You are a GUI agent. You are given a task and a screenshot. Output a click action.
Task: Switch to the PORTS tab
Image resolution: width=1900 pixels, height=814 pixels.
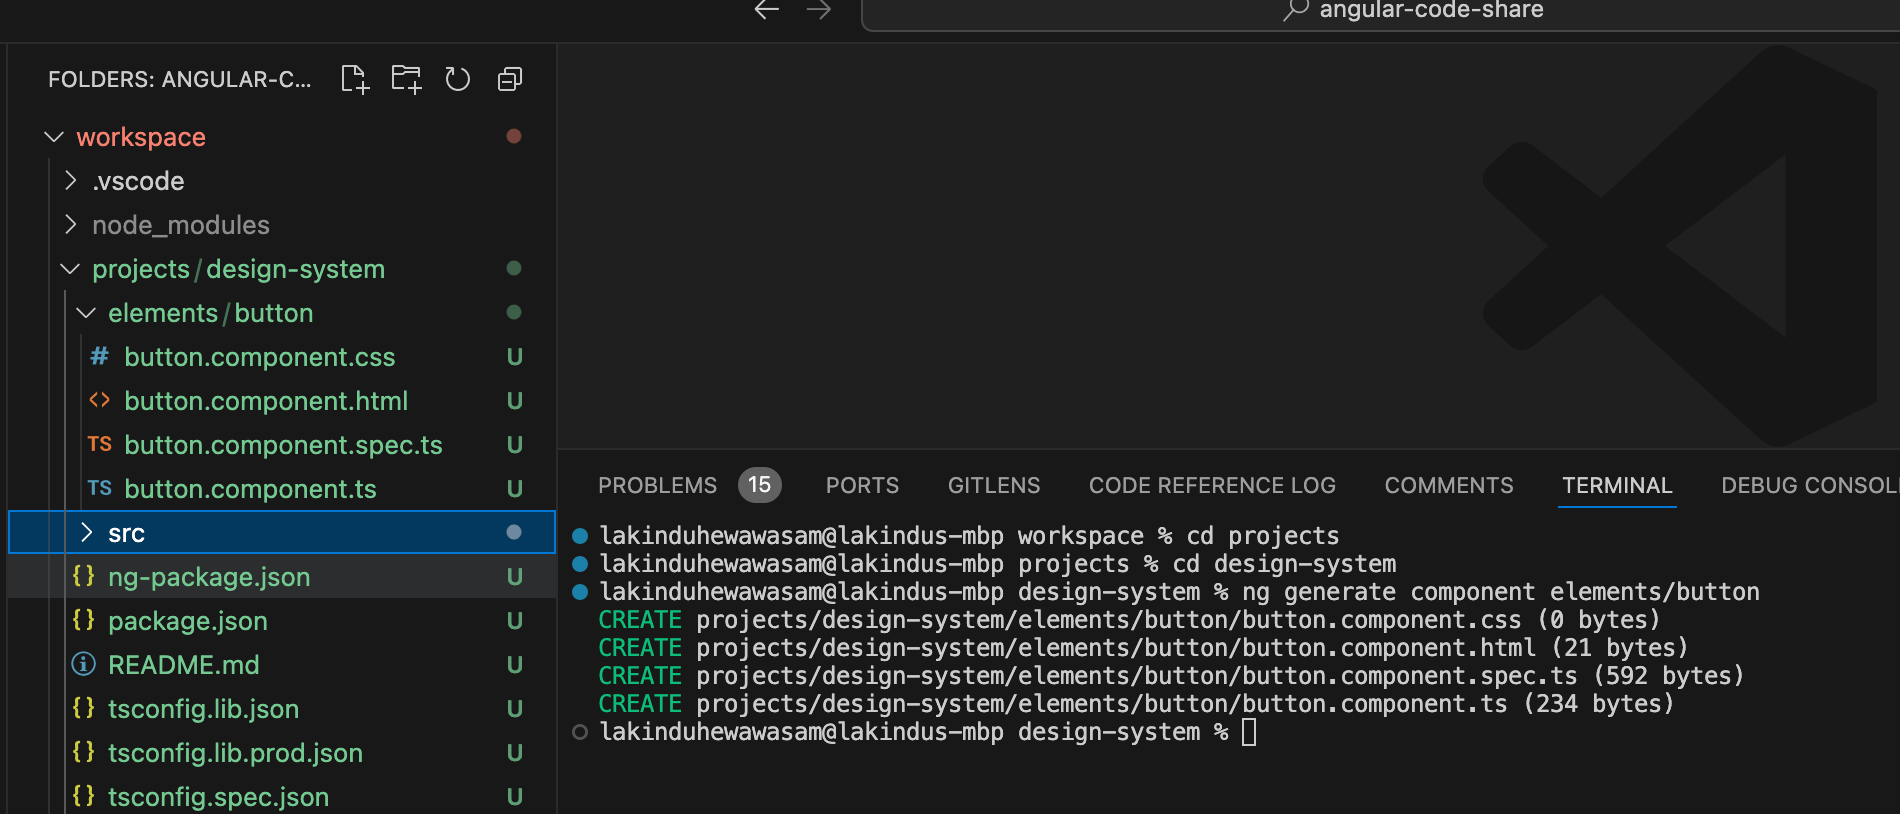pyautogui.click(x=862, y=485)
